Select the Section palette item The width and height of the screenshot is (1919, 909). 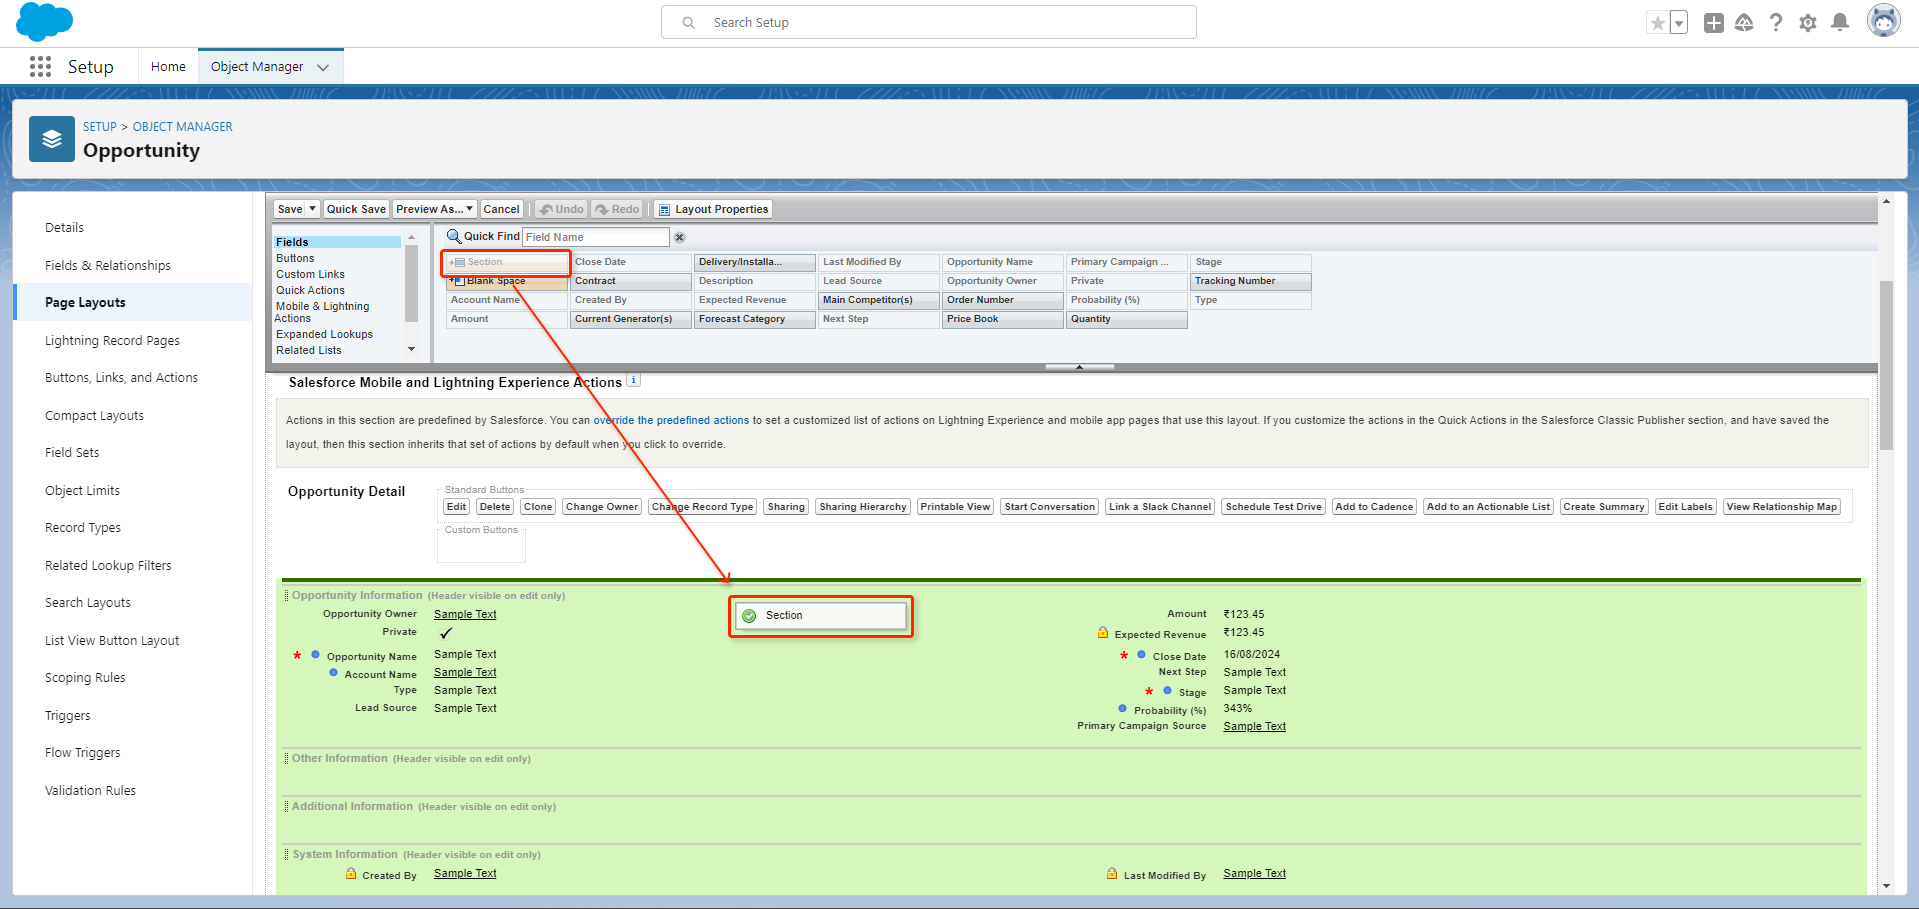pyautogui.click(x=507, y=262)
